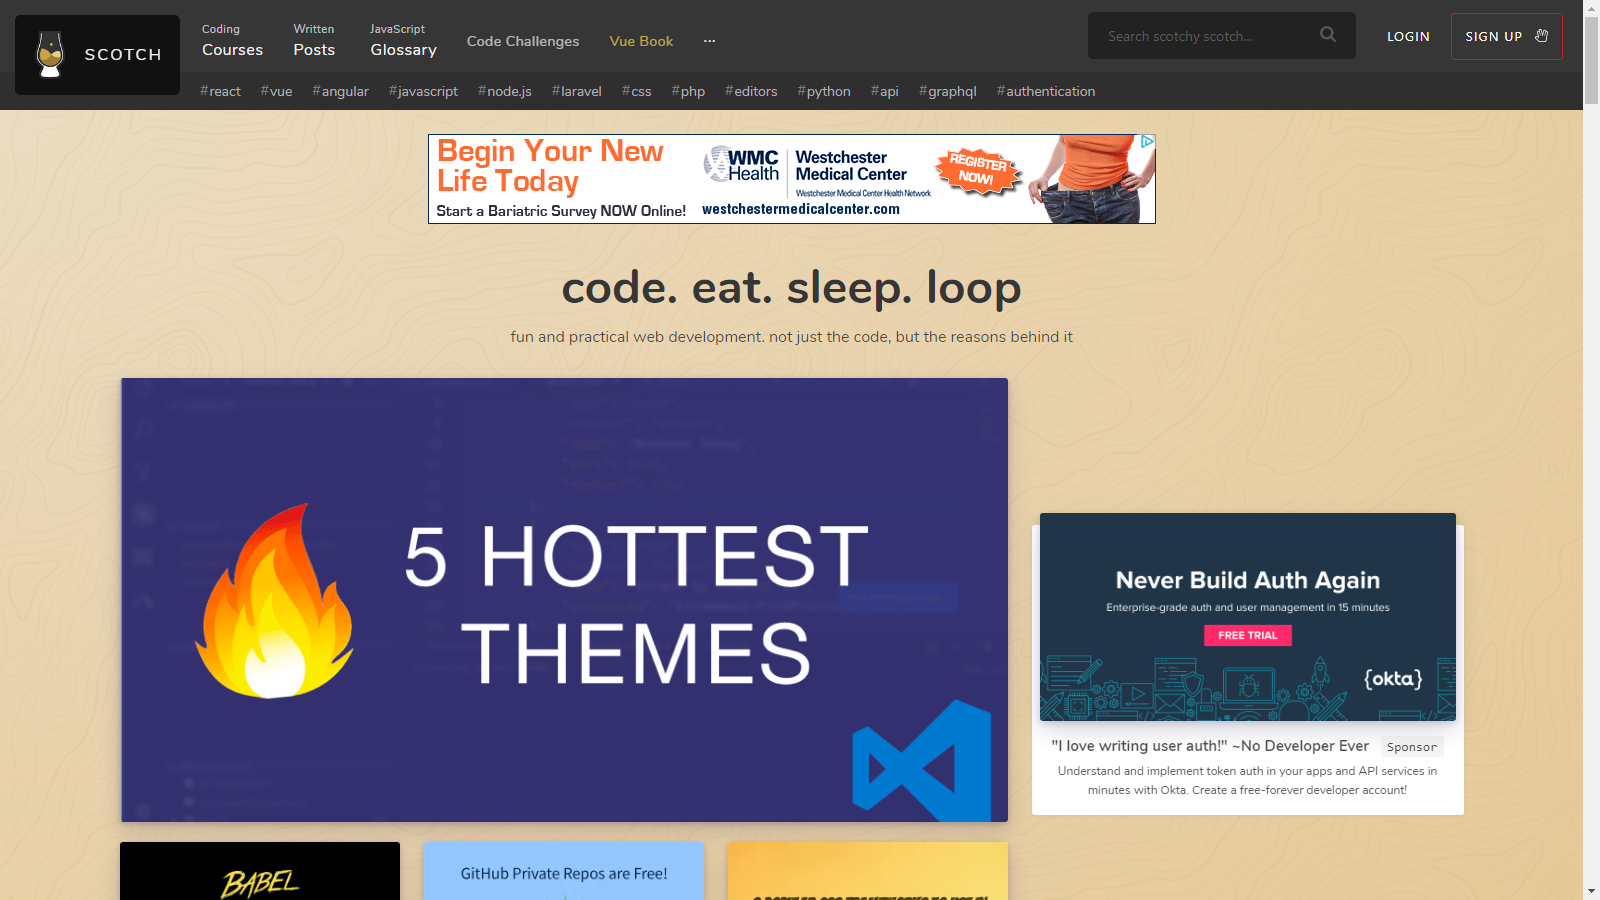The image size is (1600, 900).
Task: Click the LOGIN link
Action: pos(1408,36)
